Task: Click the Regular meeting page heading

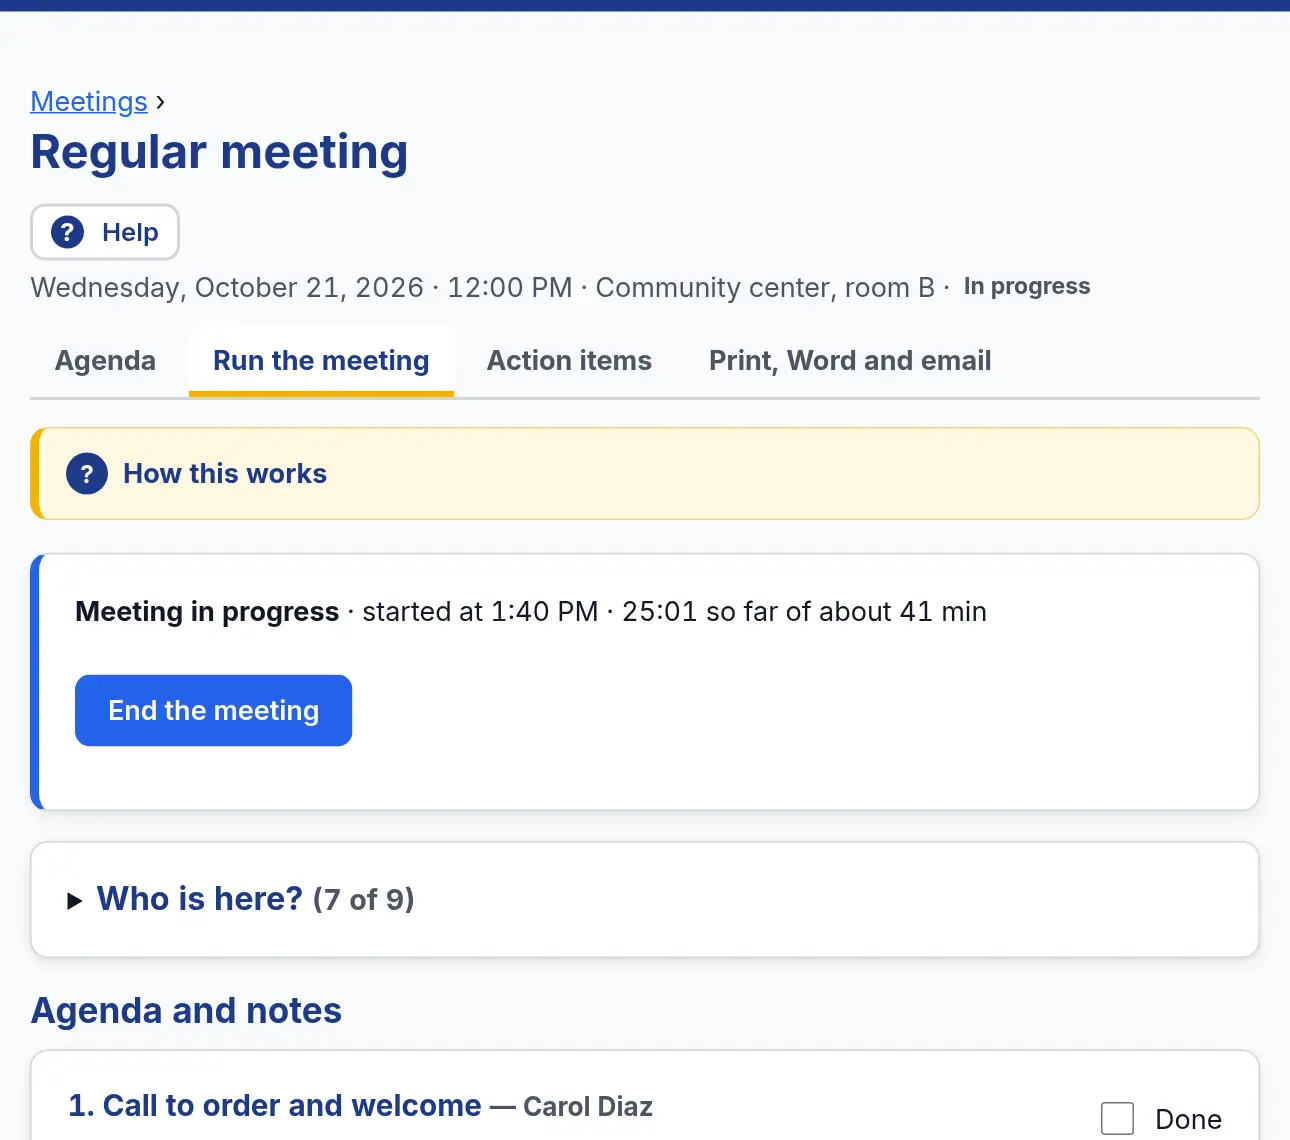Action: tap(219, 153)
